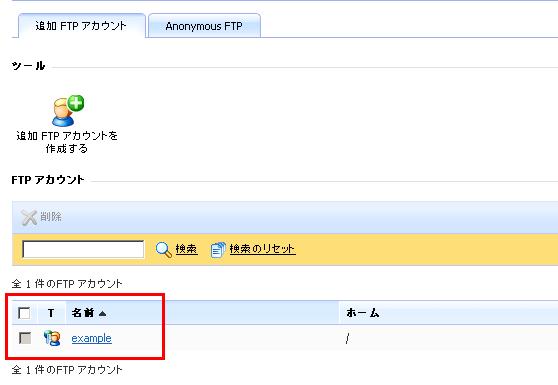Click the 検索のリセット link

(262, 249)
